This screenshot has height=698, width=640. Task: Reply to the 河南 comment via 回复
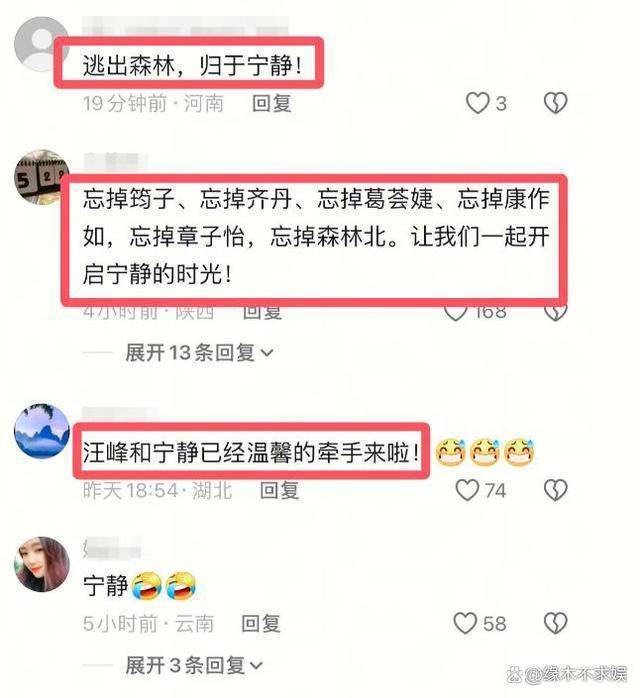pyautogui.click(x=272, y=103)
